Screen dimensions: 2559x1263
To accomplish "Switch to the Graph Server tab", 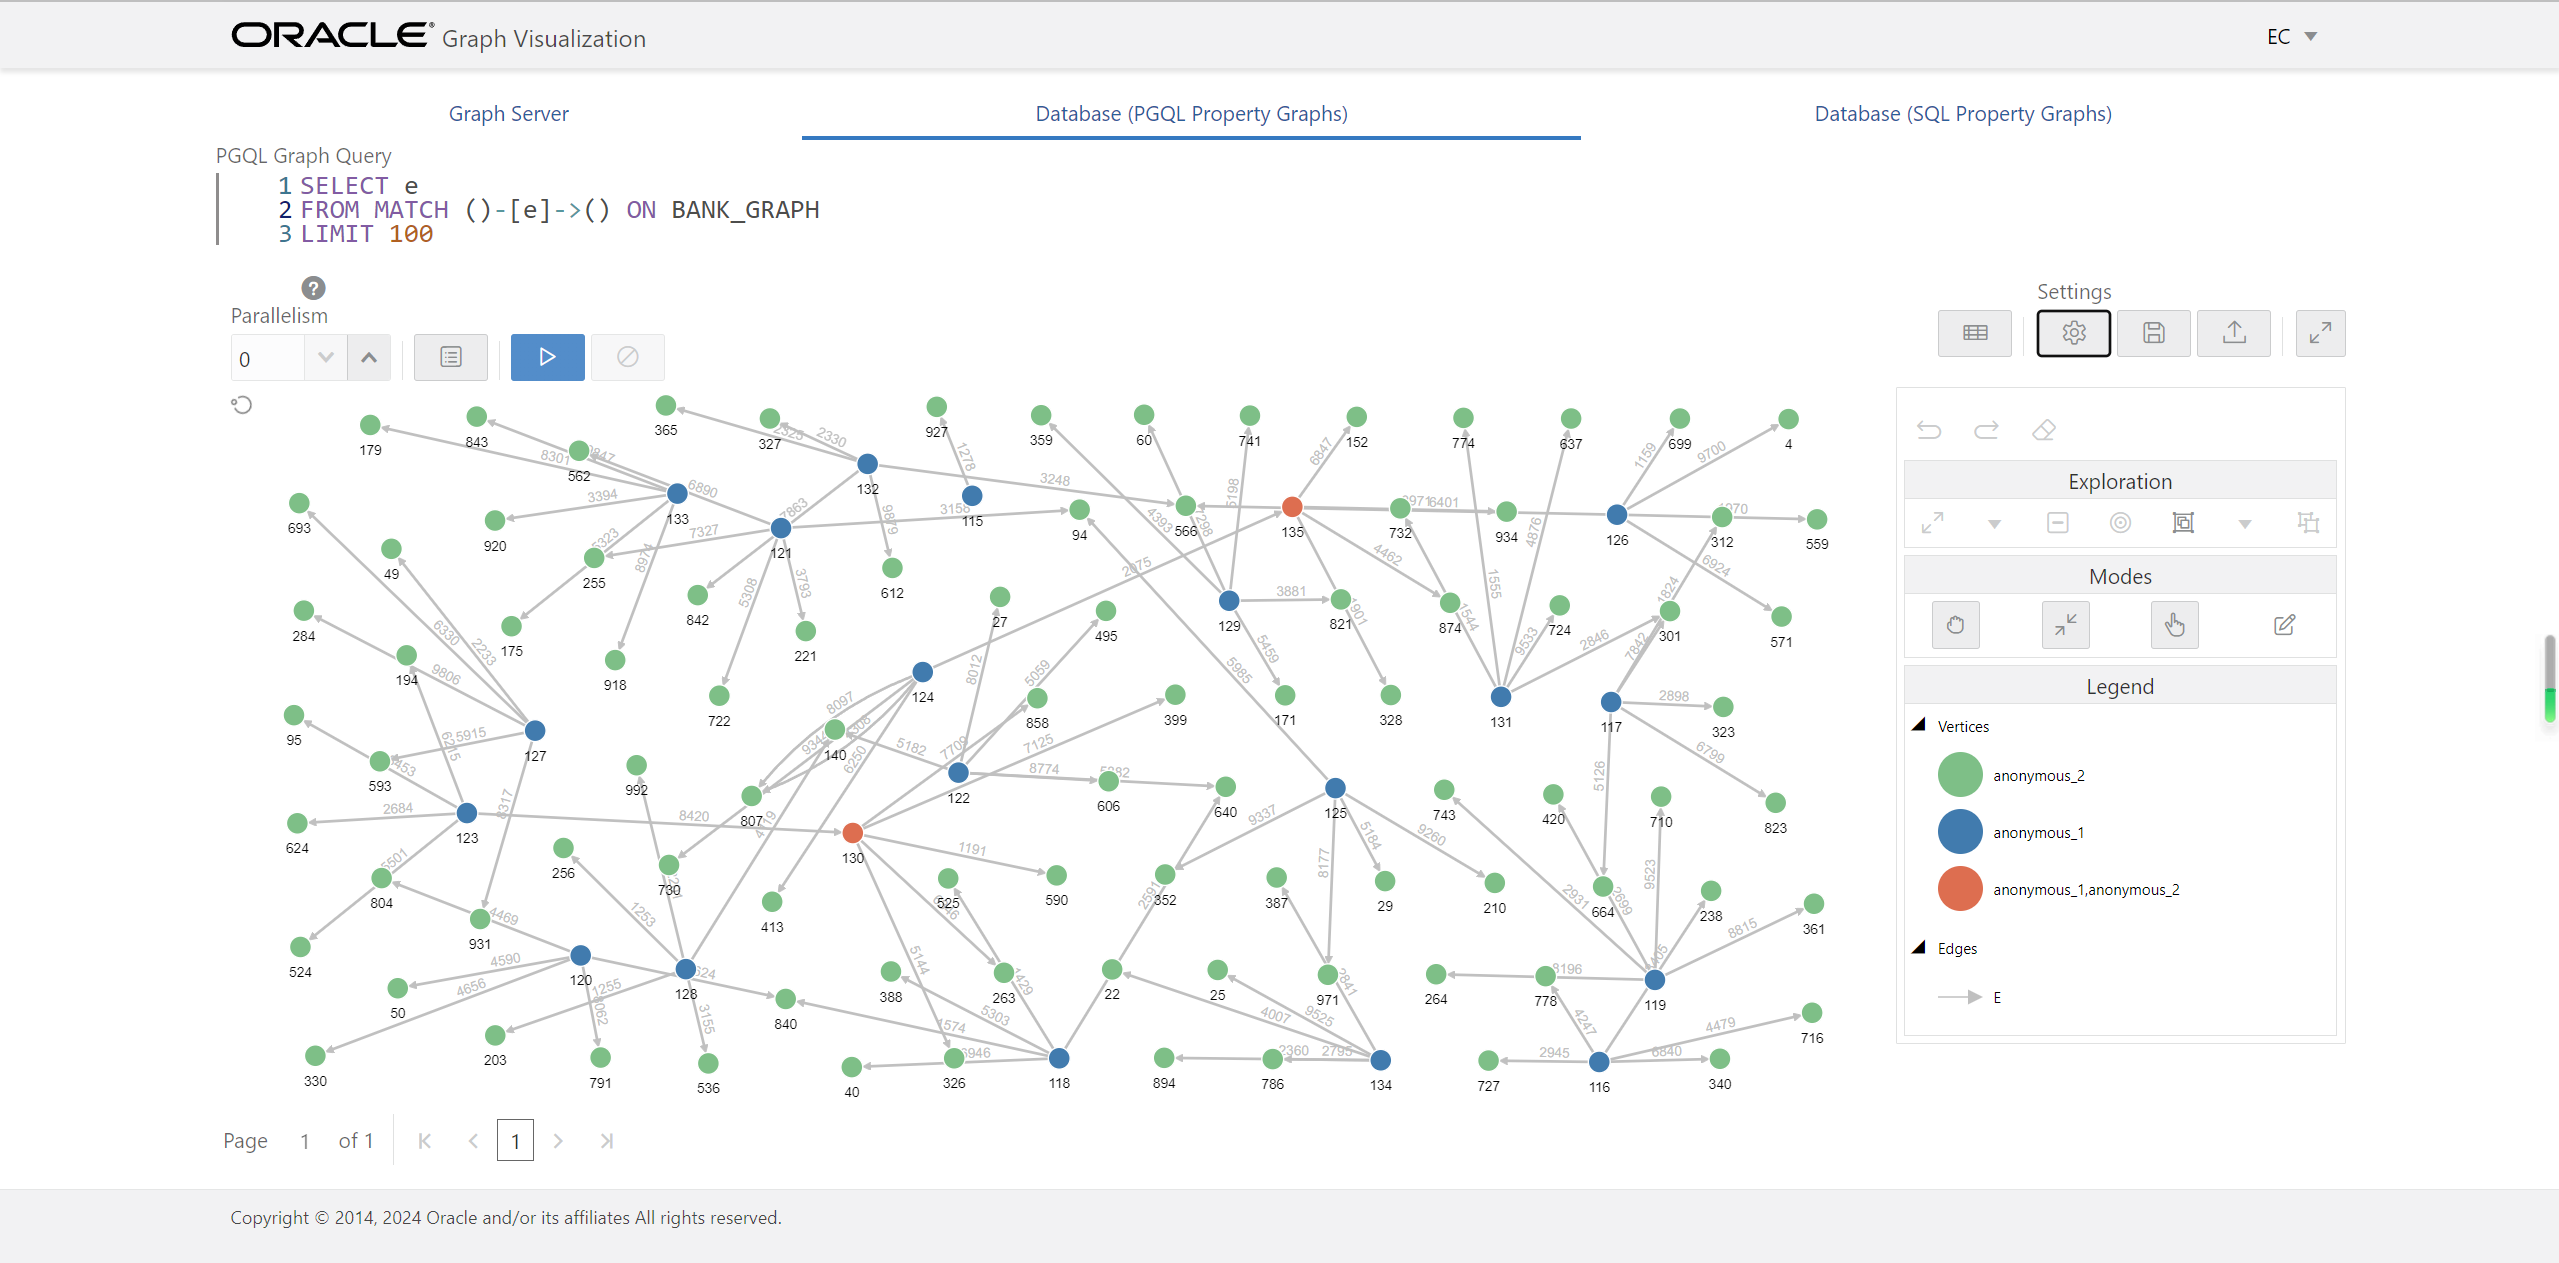I will pos(508,114).
